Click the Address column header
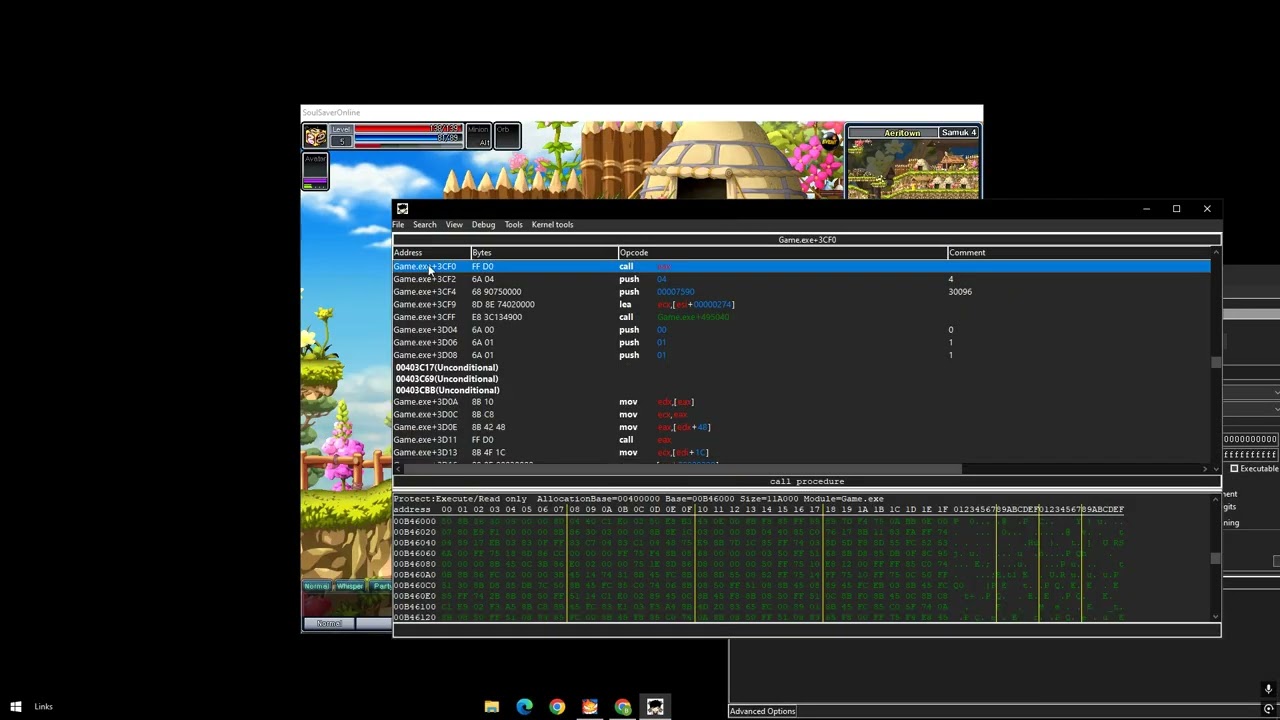The height and width of the screenshot is (720, 1280). (431, 253)
